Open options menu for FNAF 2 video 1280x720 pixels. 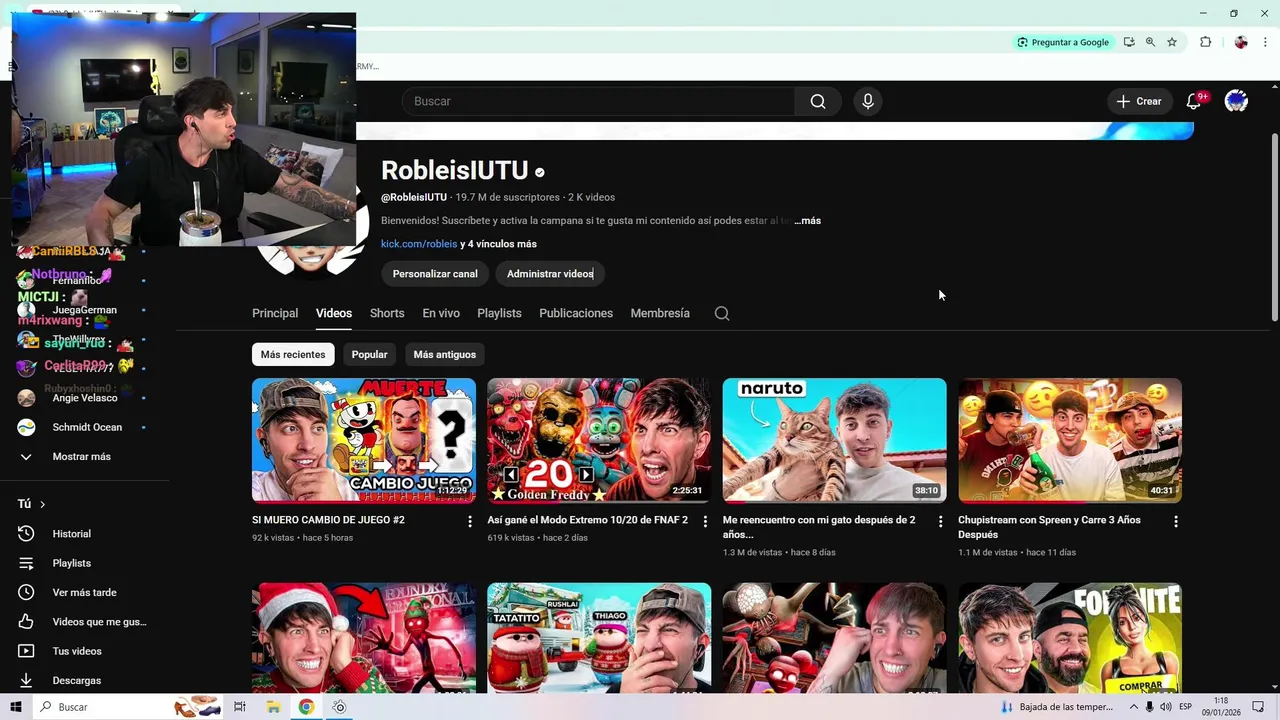[705, 521]
